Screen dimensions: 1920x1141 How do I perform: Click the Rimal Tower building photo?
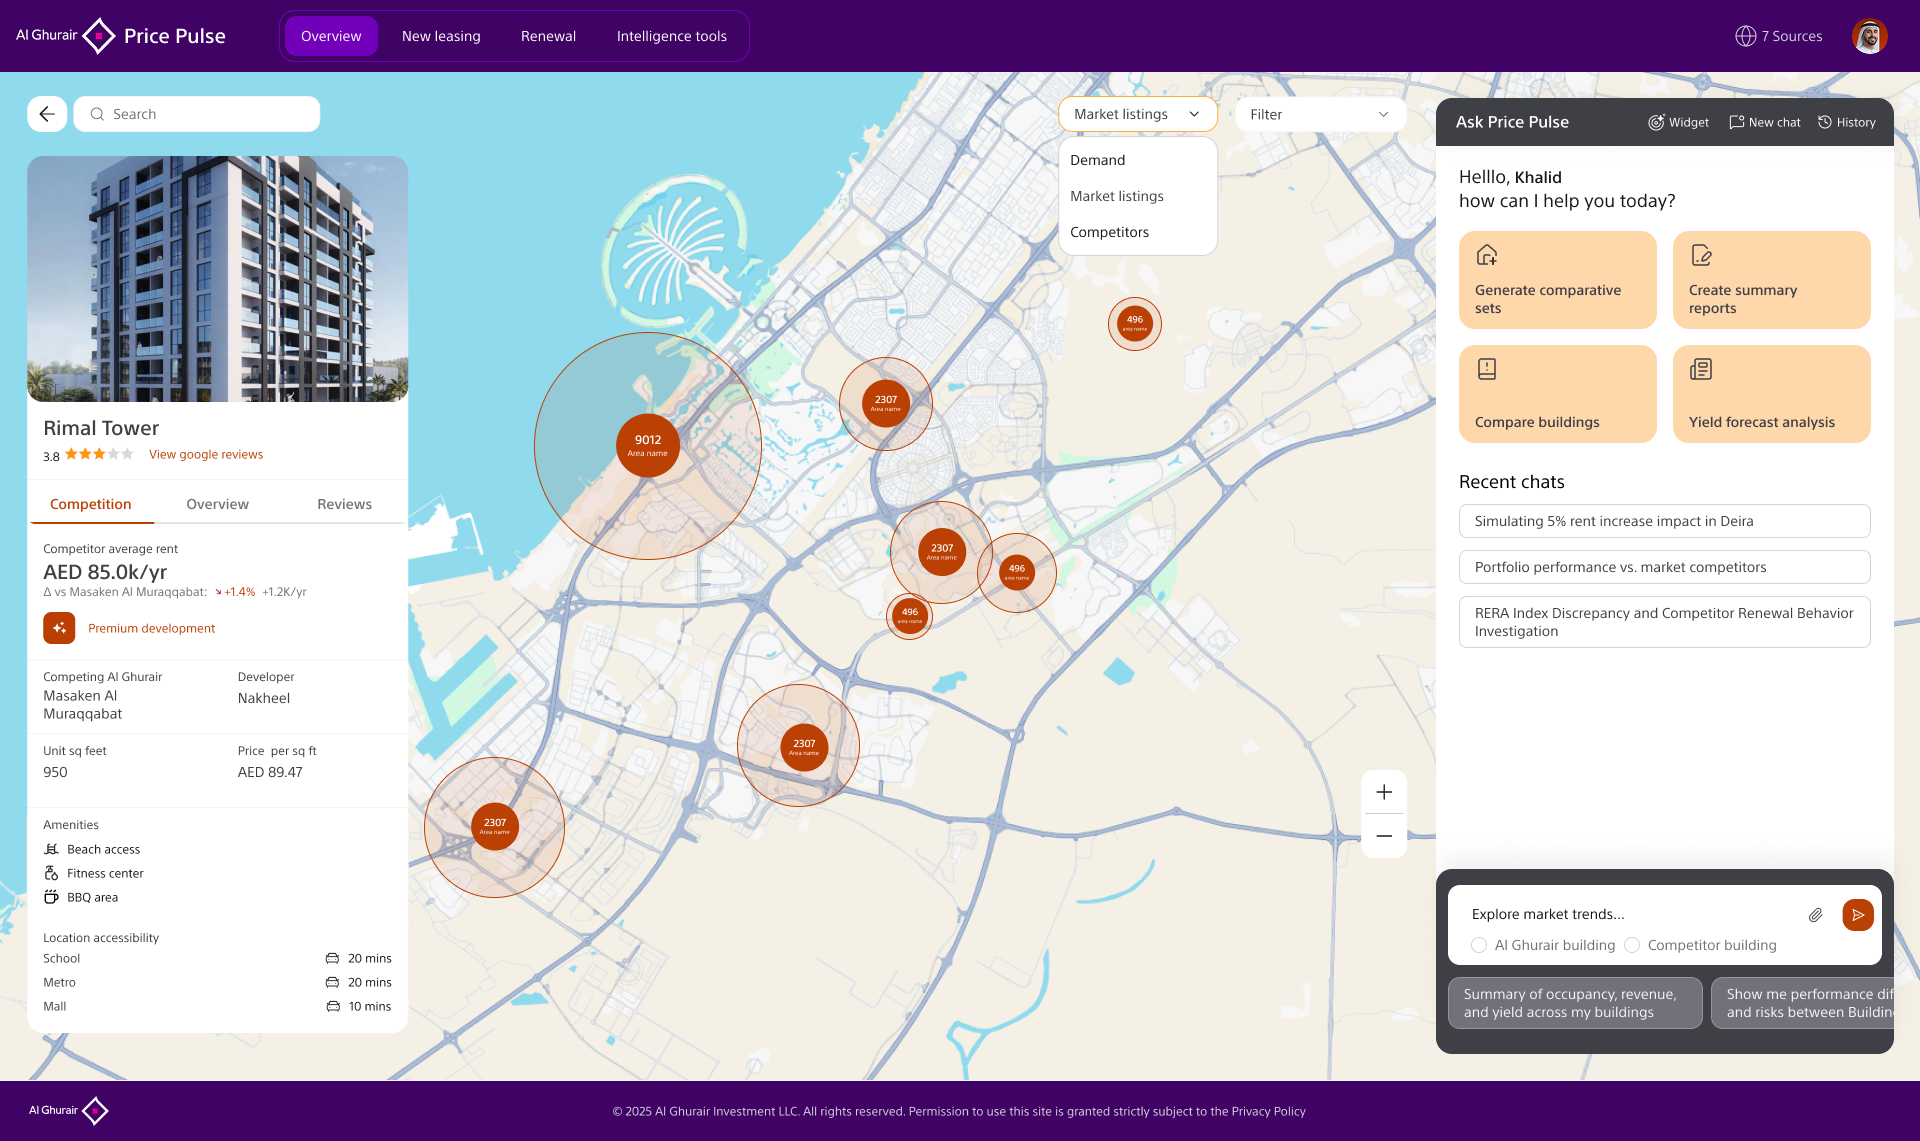pyautogui.click(x=217, y=279)
